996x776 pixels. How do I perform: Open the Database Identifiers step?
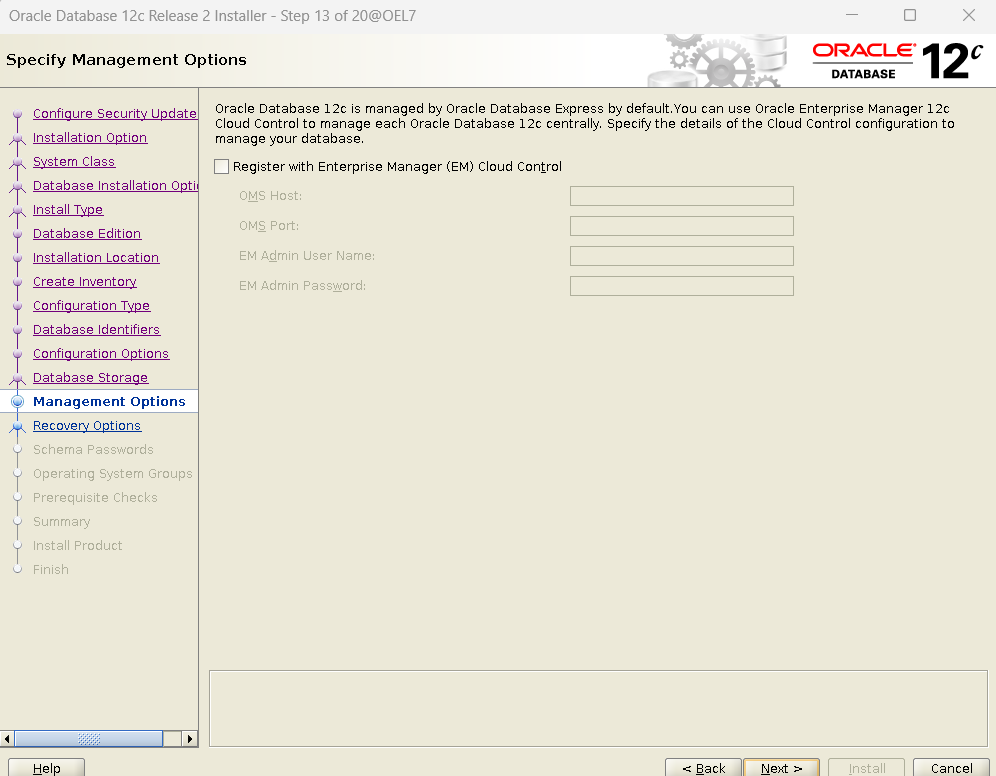(97, 330)
